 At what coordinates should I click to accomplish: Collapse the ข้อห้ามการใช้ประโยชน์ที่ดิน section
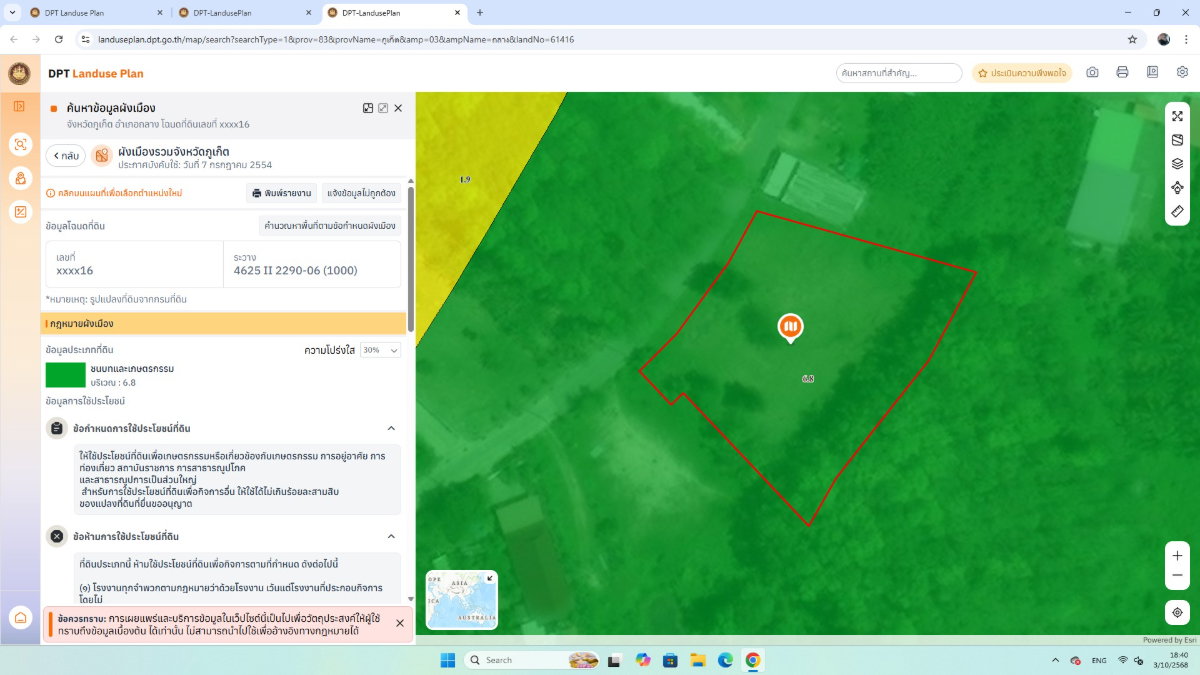[x=391, y=536]
